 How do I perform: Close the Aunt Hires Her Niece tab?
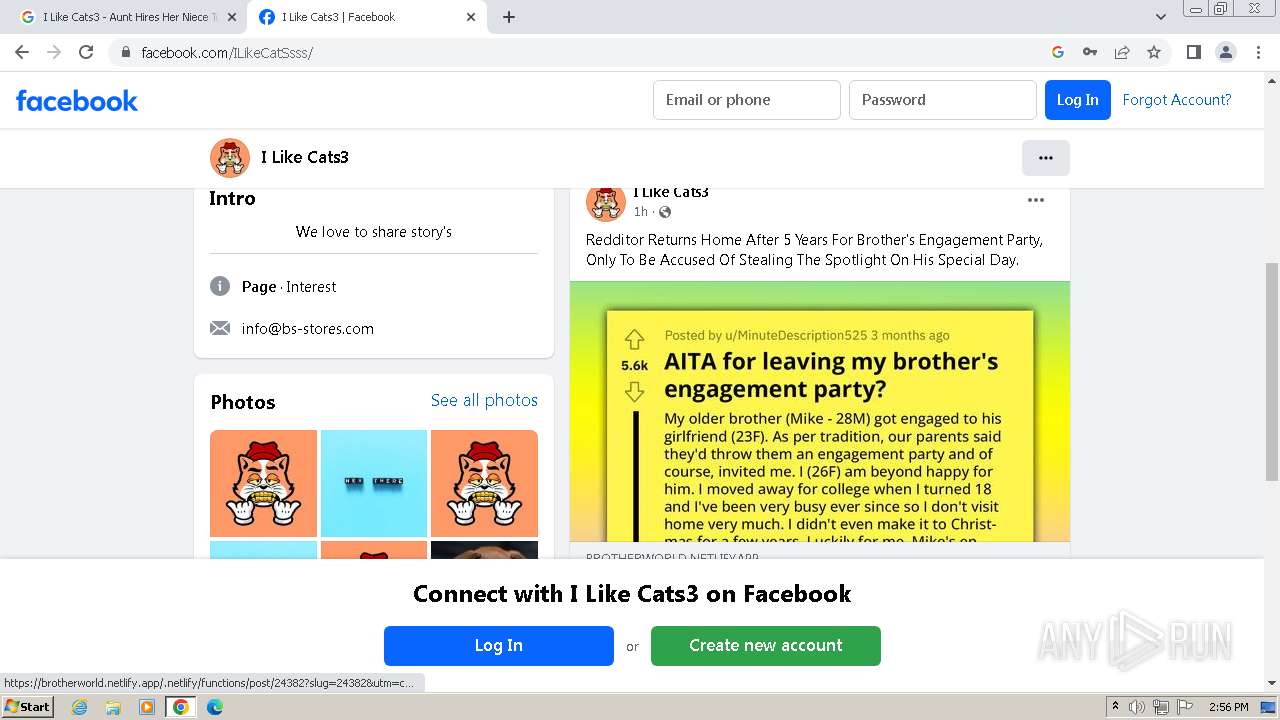(232, 17)
